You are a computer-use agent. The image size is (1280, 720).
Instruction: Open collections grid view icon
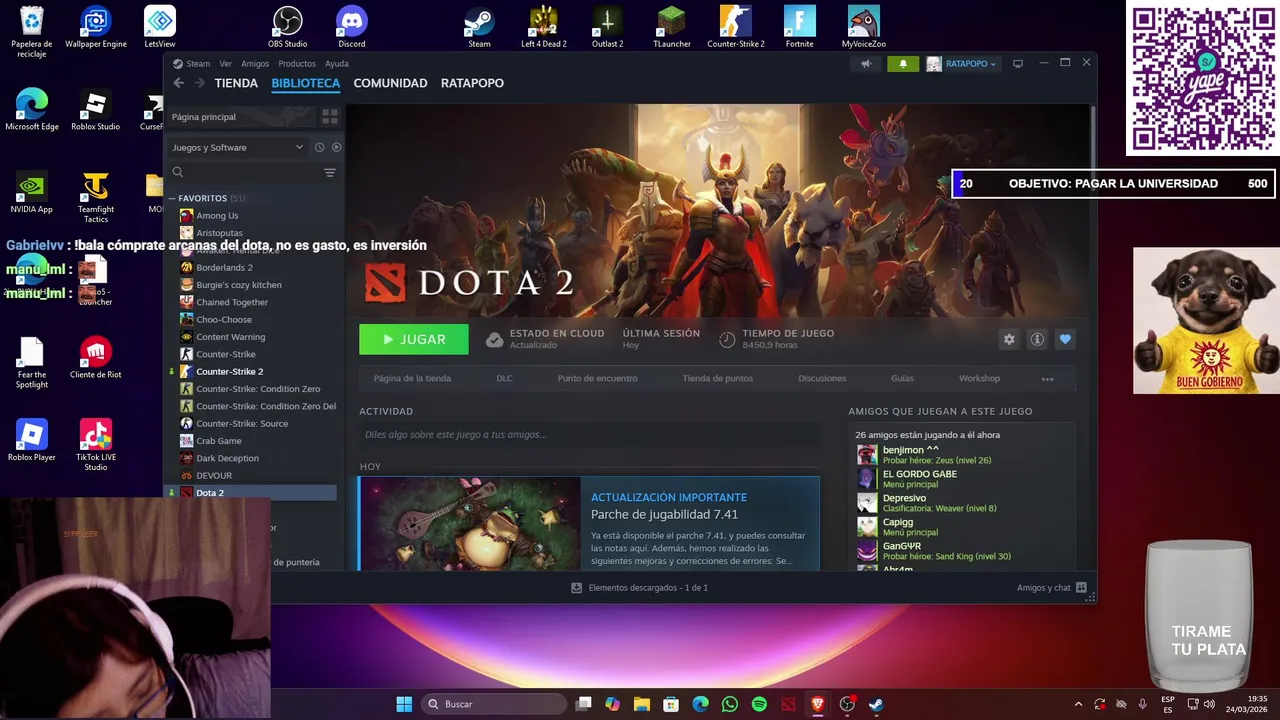[329, 117]
